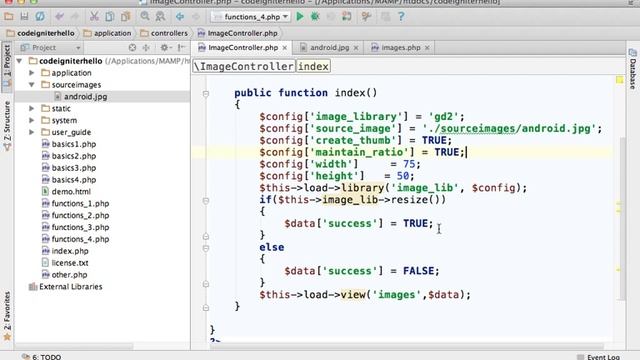
Task: Run functions_4.php with the green play icon
Action: [300, 16]
